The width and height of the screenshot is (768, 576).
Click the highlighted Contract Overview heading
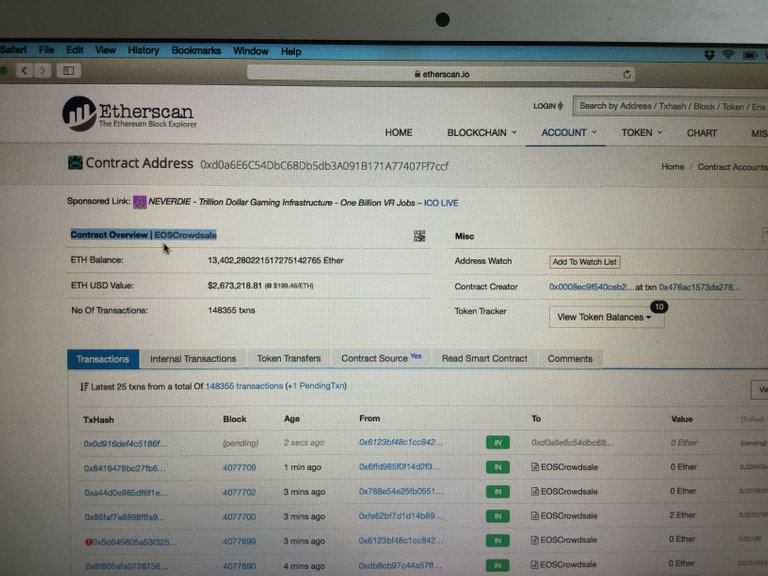click(144, 235)
